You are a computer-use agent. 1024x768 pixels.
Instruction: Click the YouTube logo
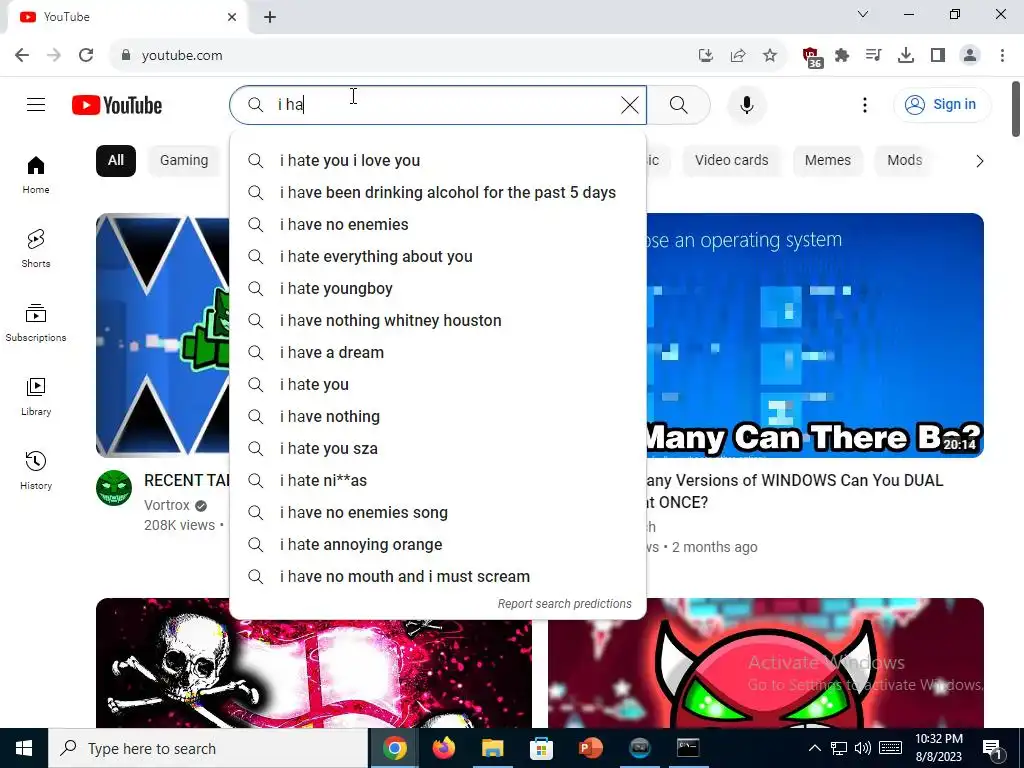coord(117,105)
